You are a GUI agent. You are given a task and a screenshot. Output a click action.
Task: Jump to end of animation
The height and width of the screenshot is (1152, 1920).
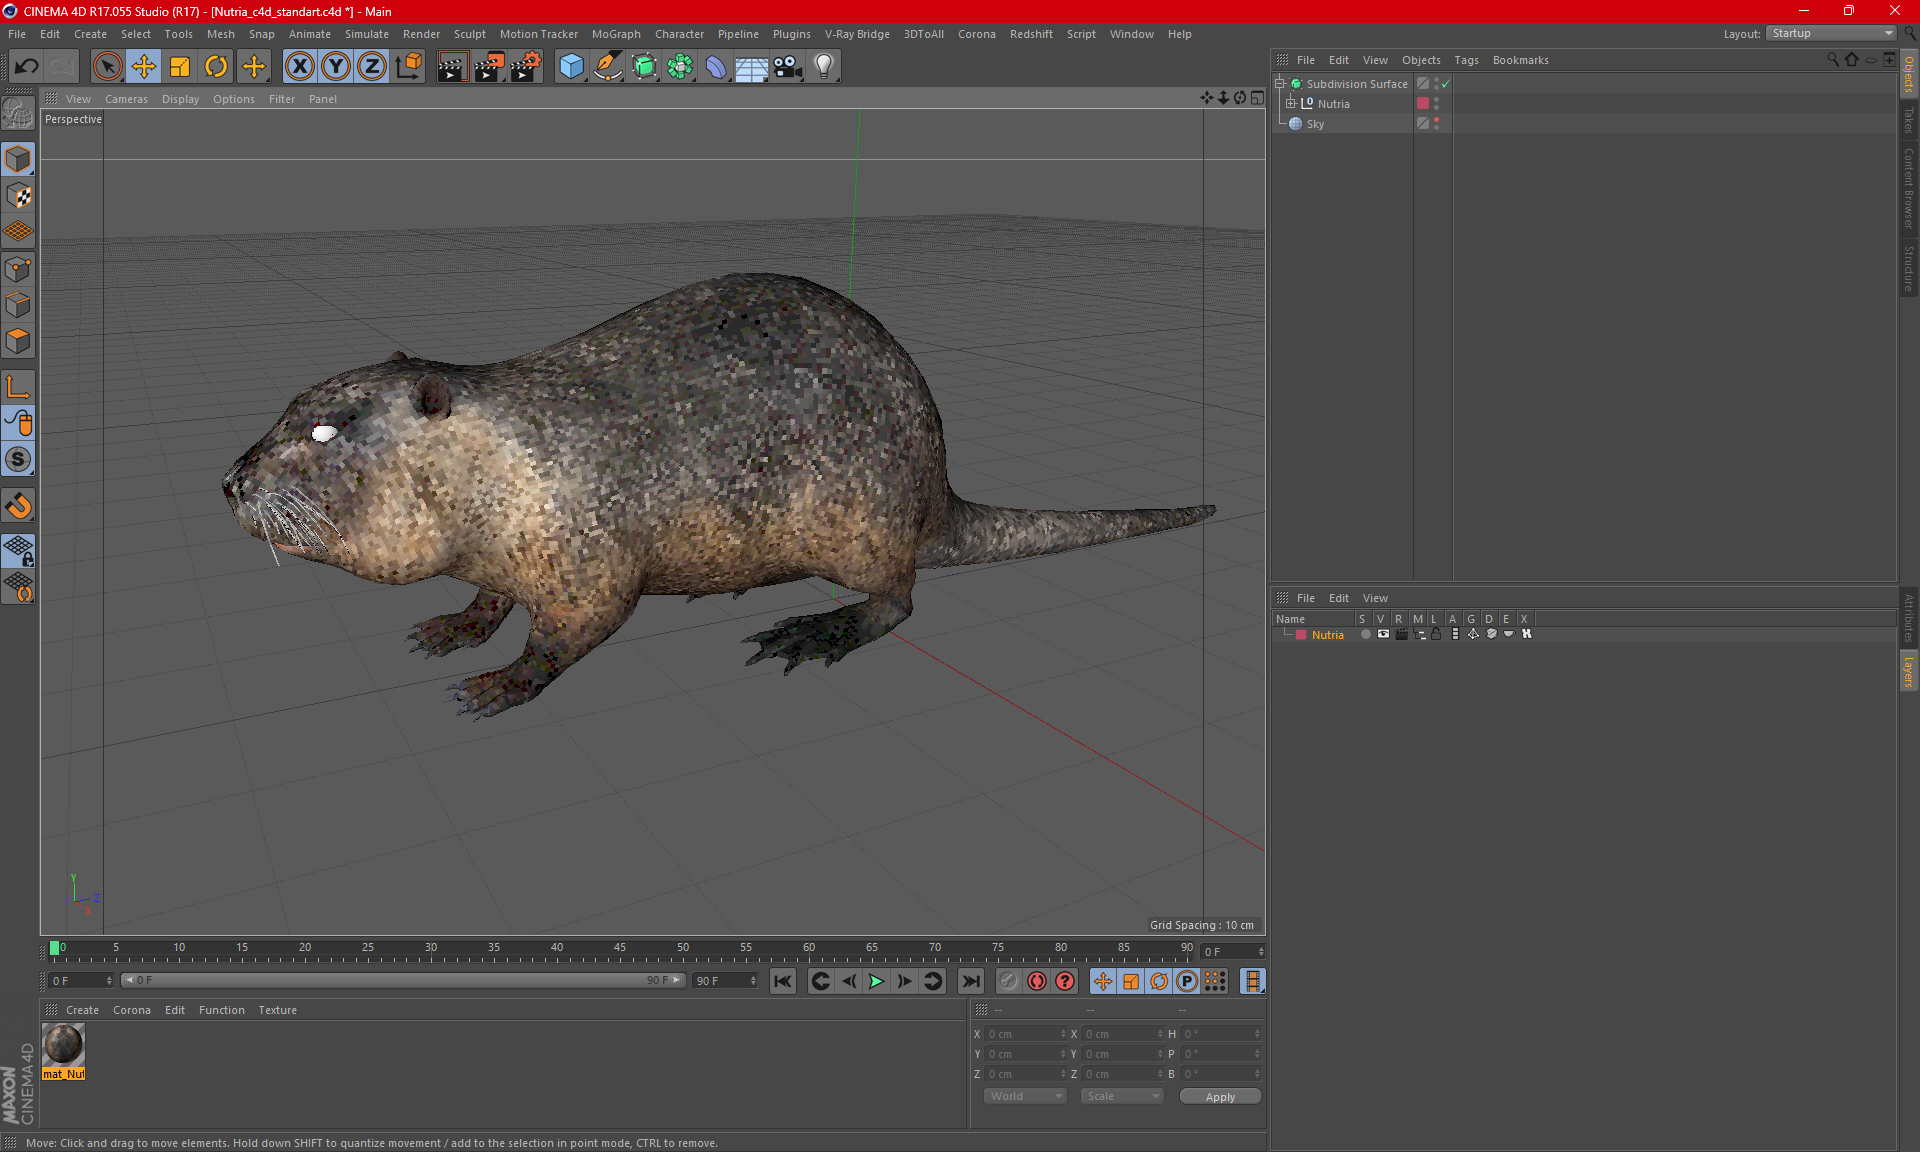point(970,981)
